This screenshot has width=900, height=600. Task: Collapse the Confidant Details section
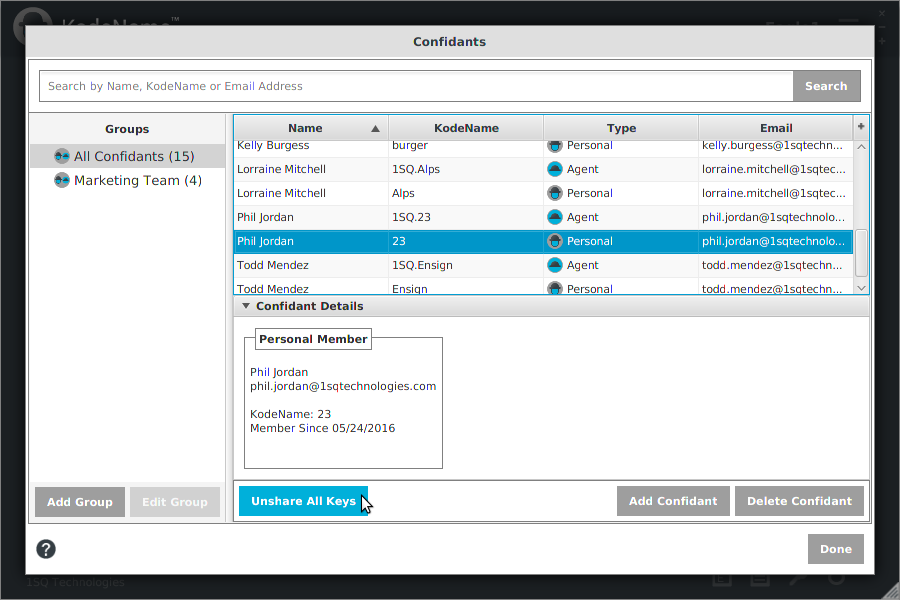246,306
